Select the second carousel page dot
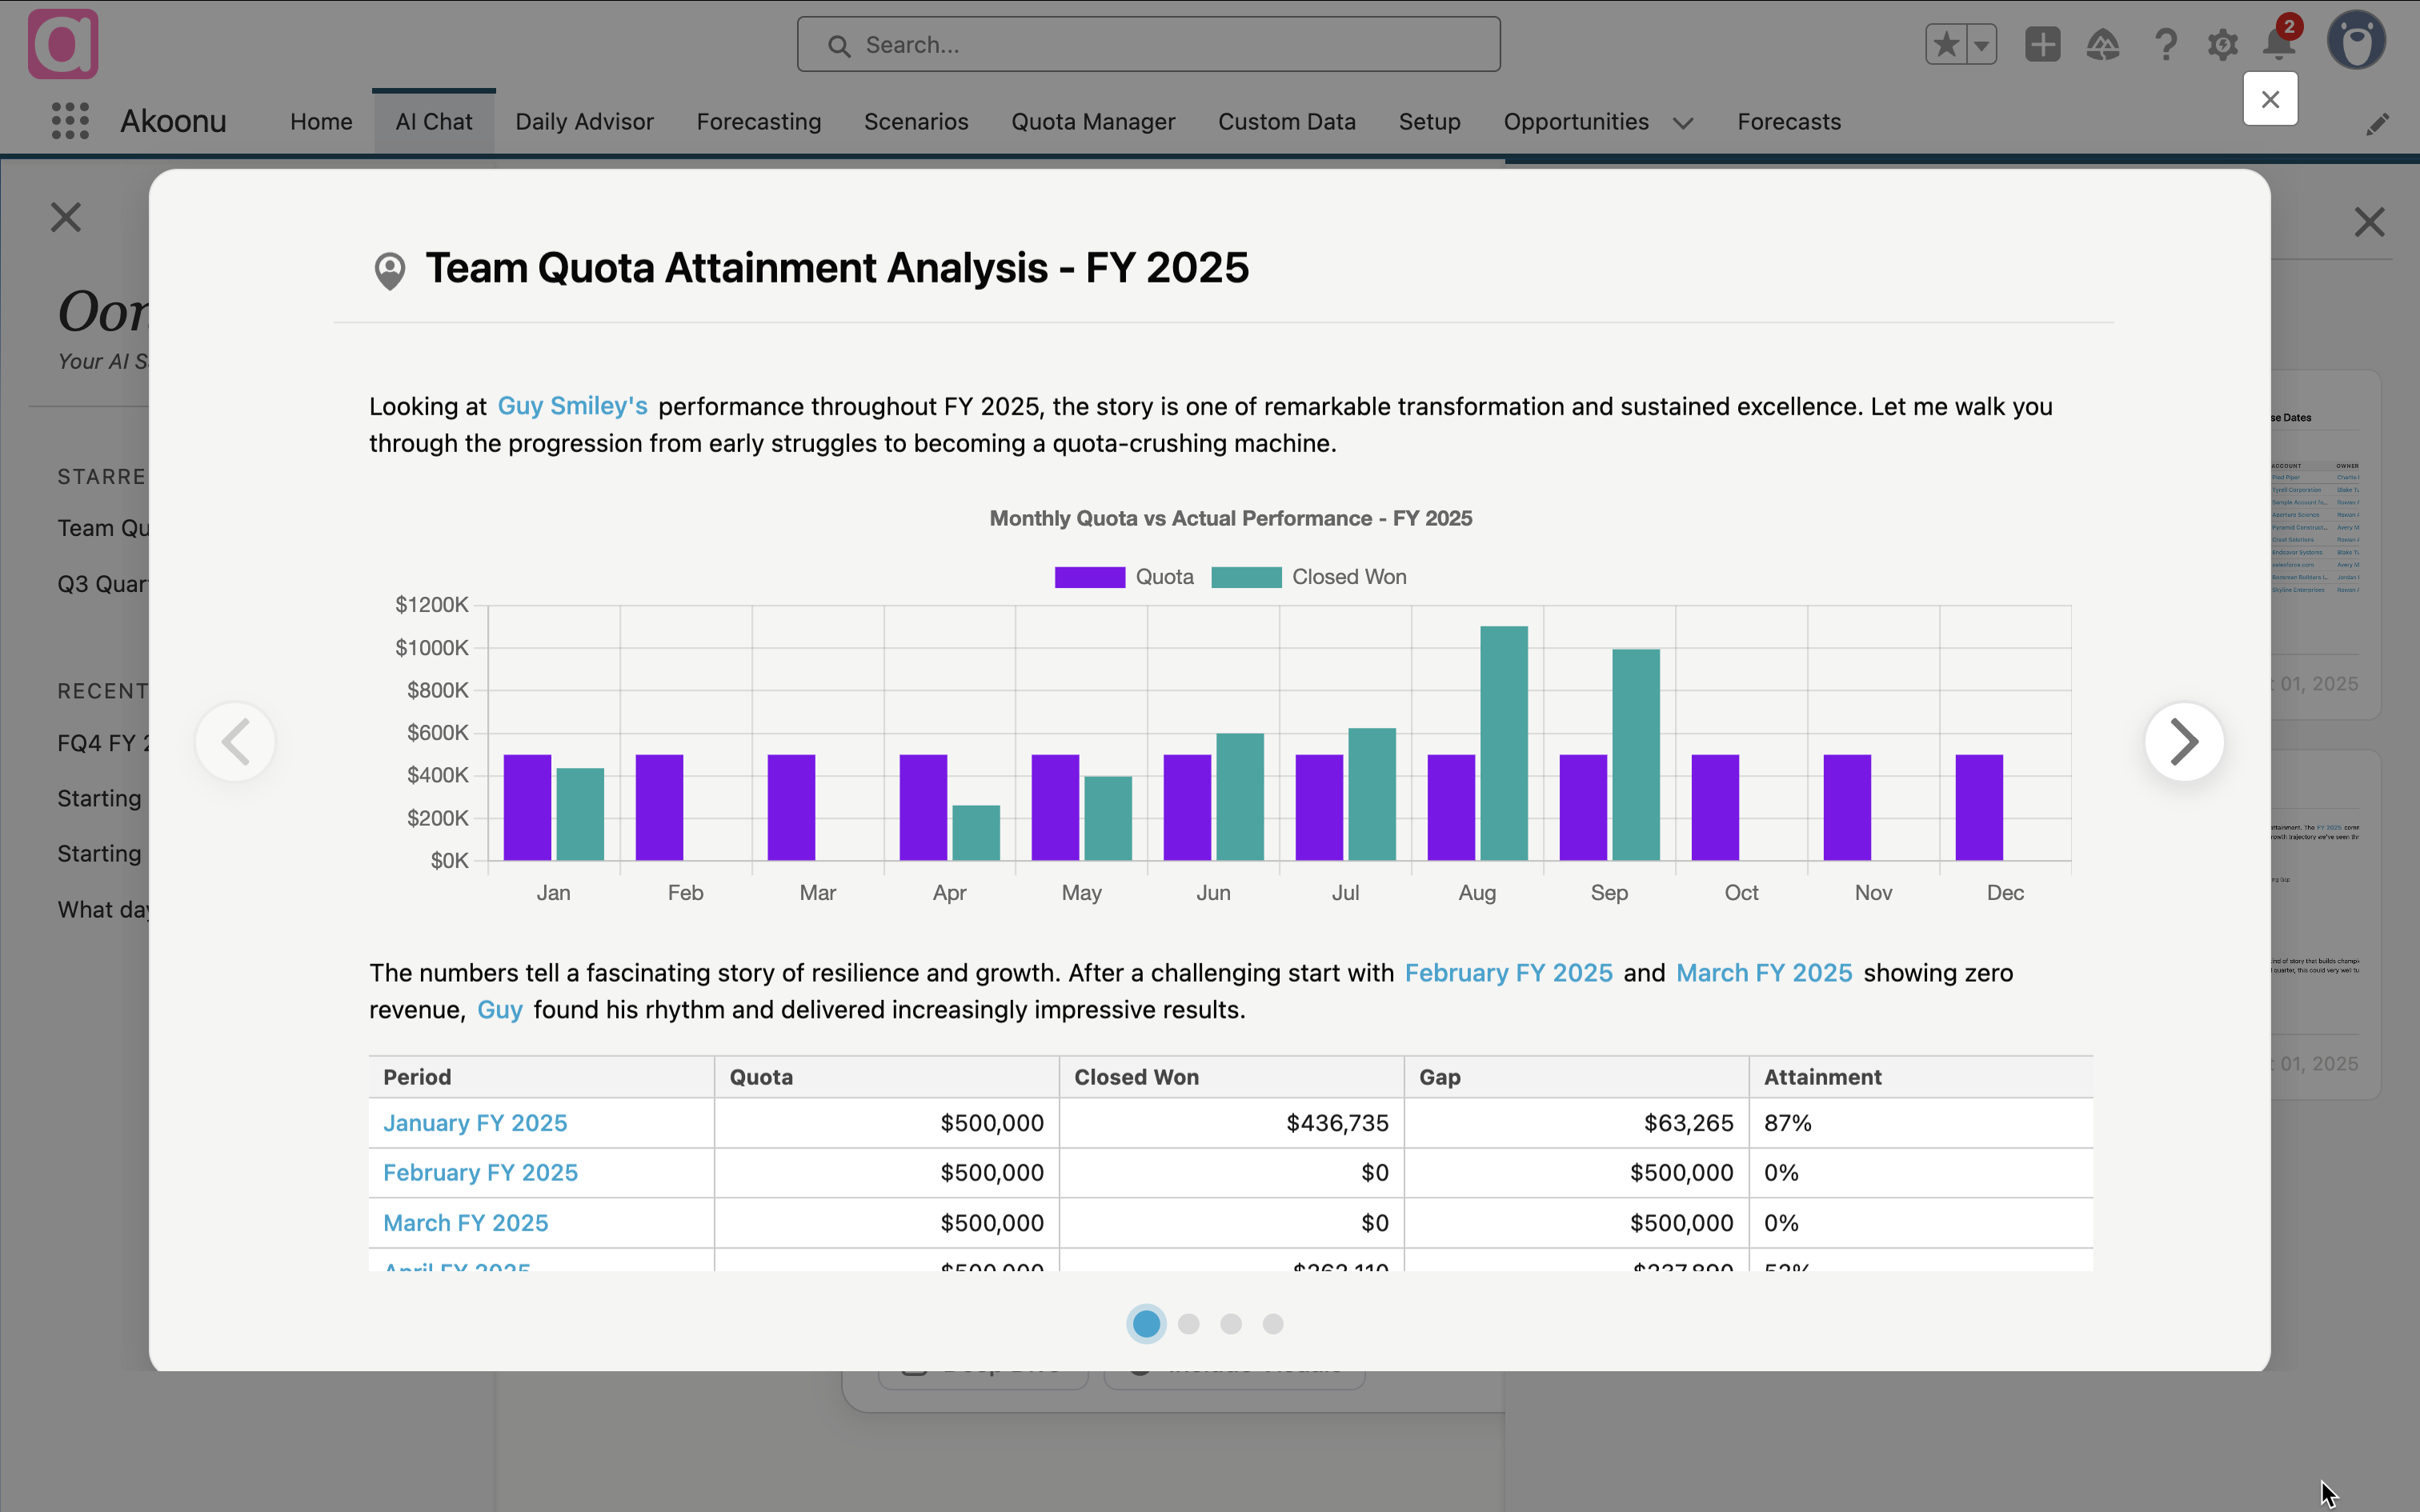2420x1512 pixels. [x=1188, y=1323]
